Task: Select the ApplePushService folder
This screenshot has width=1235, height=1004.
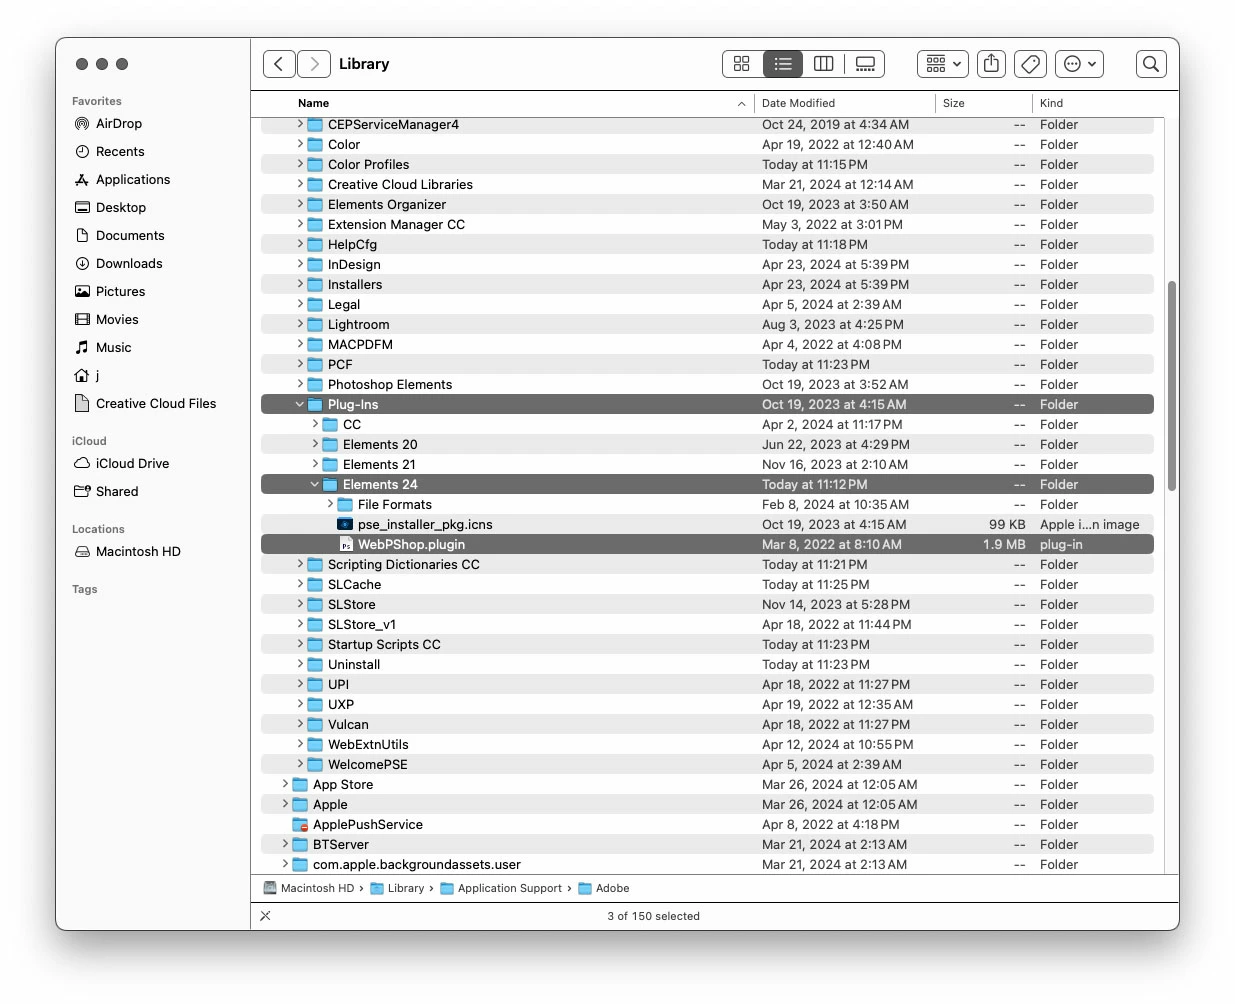Action: pyautogui.click(x=707, y=824)
